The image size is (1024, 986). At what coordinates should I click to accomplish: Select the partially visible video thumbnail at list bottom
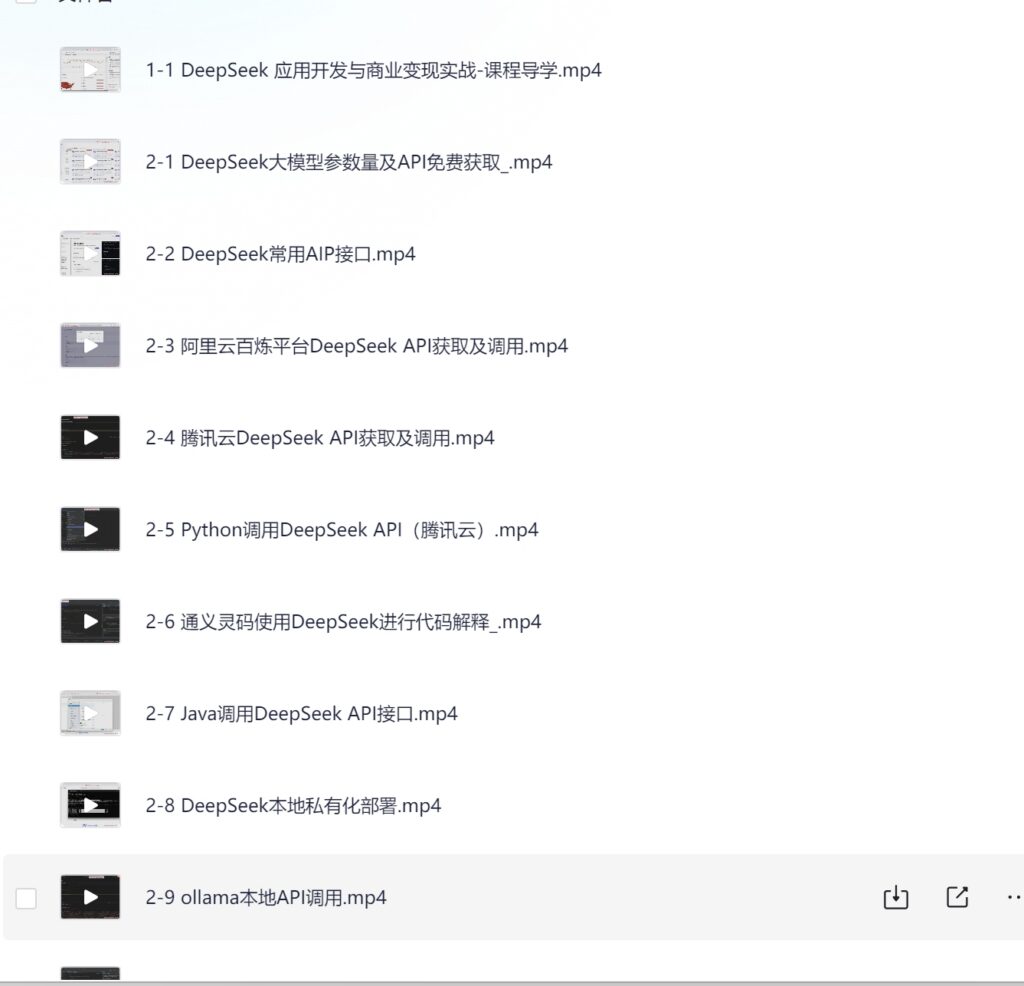tap(90, 974)
